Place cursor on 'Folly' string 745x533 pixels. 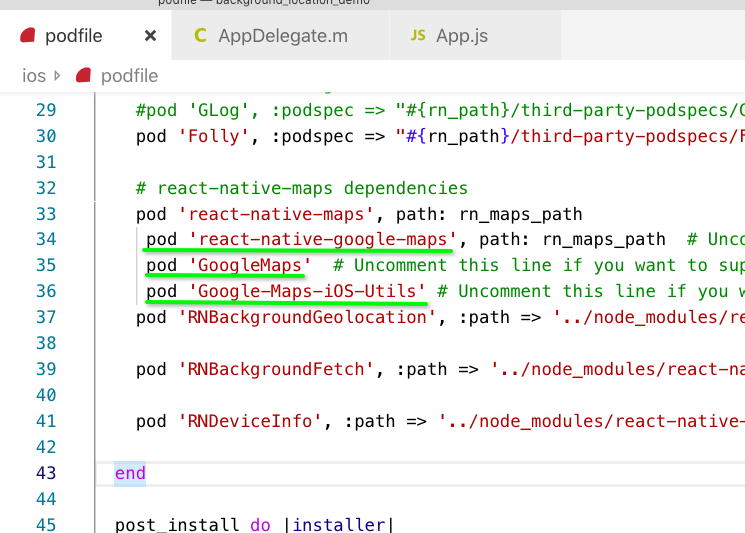[213, 136]
